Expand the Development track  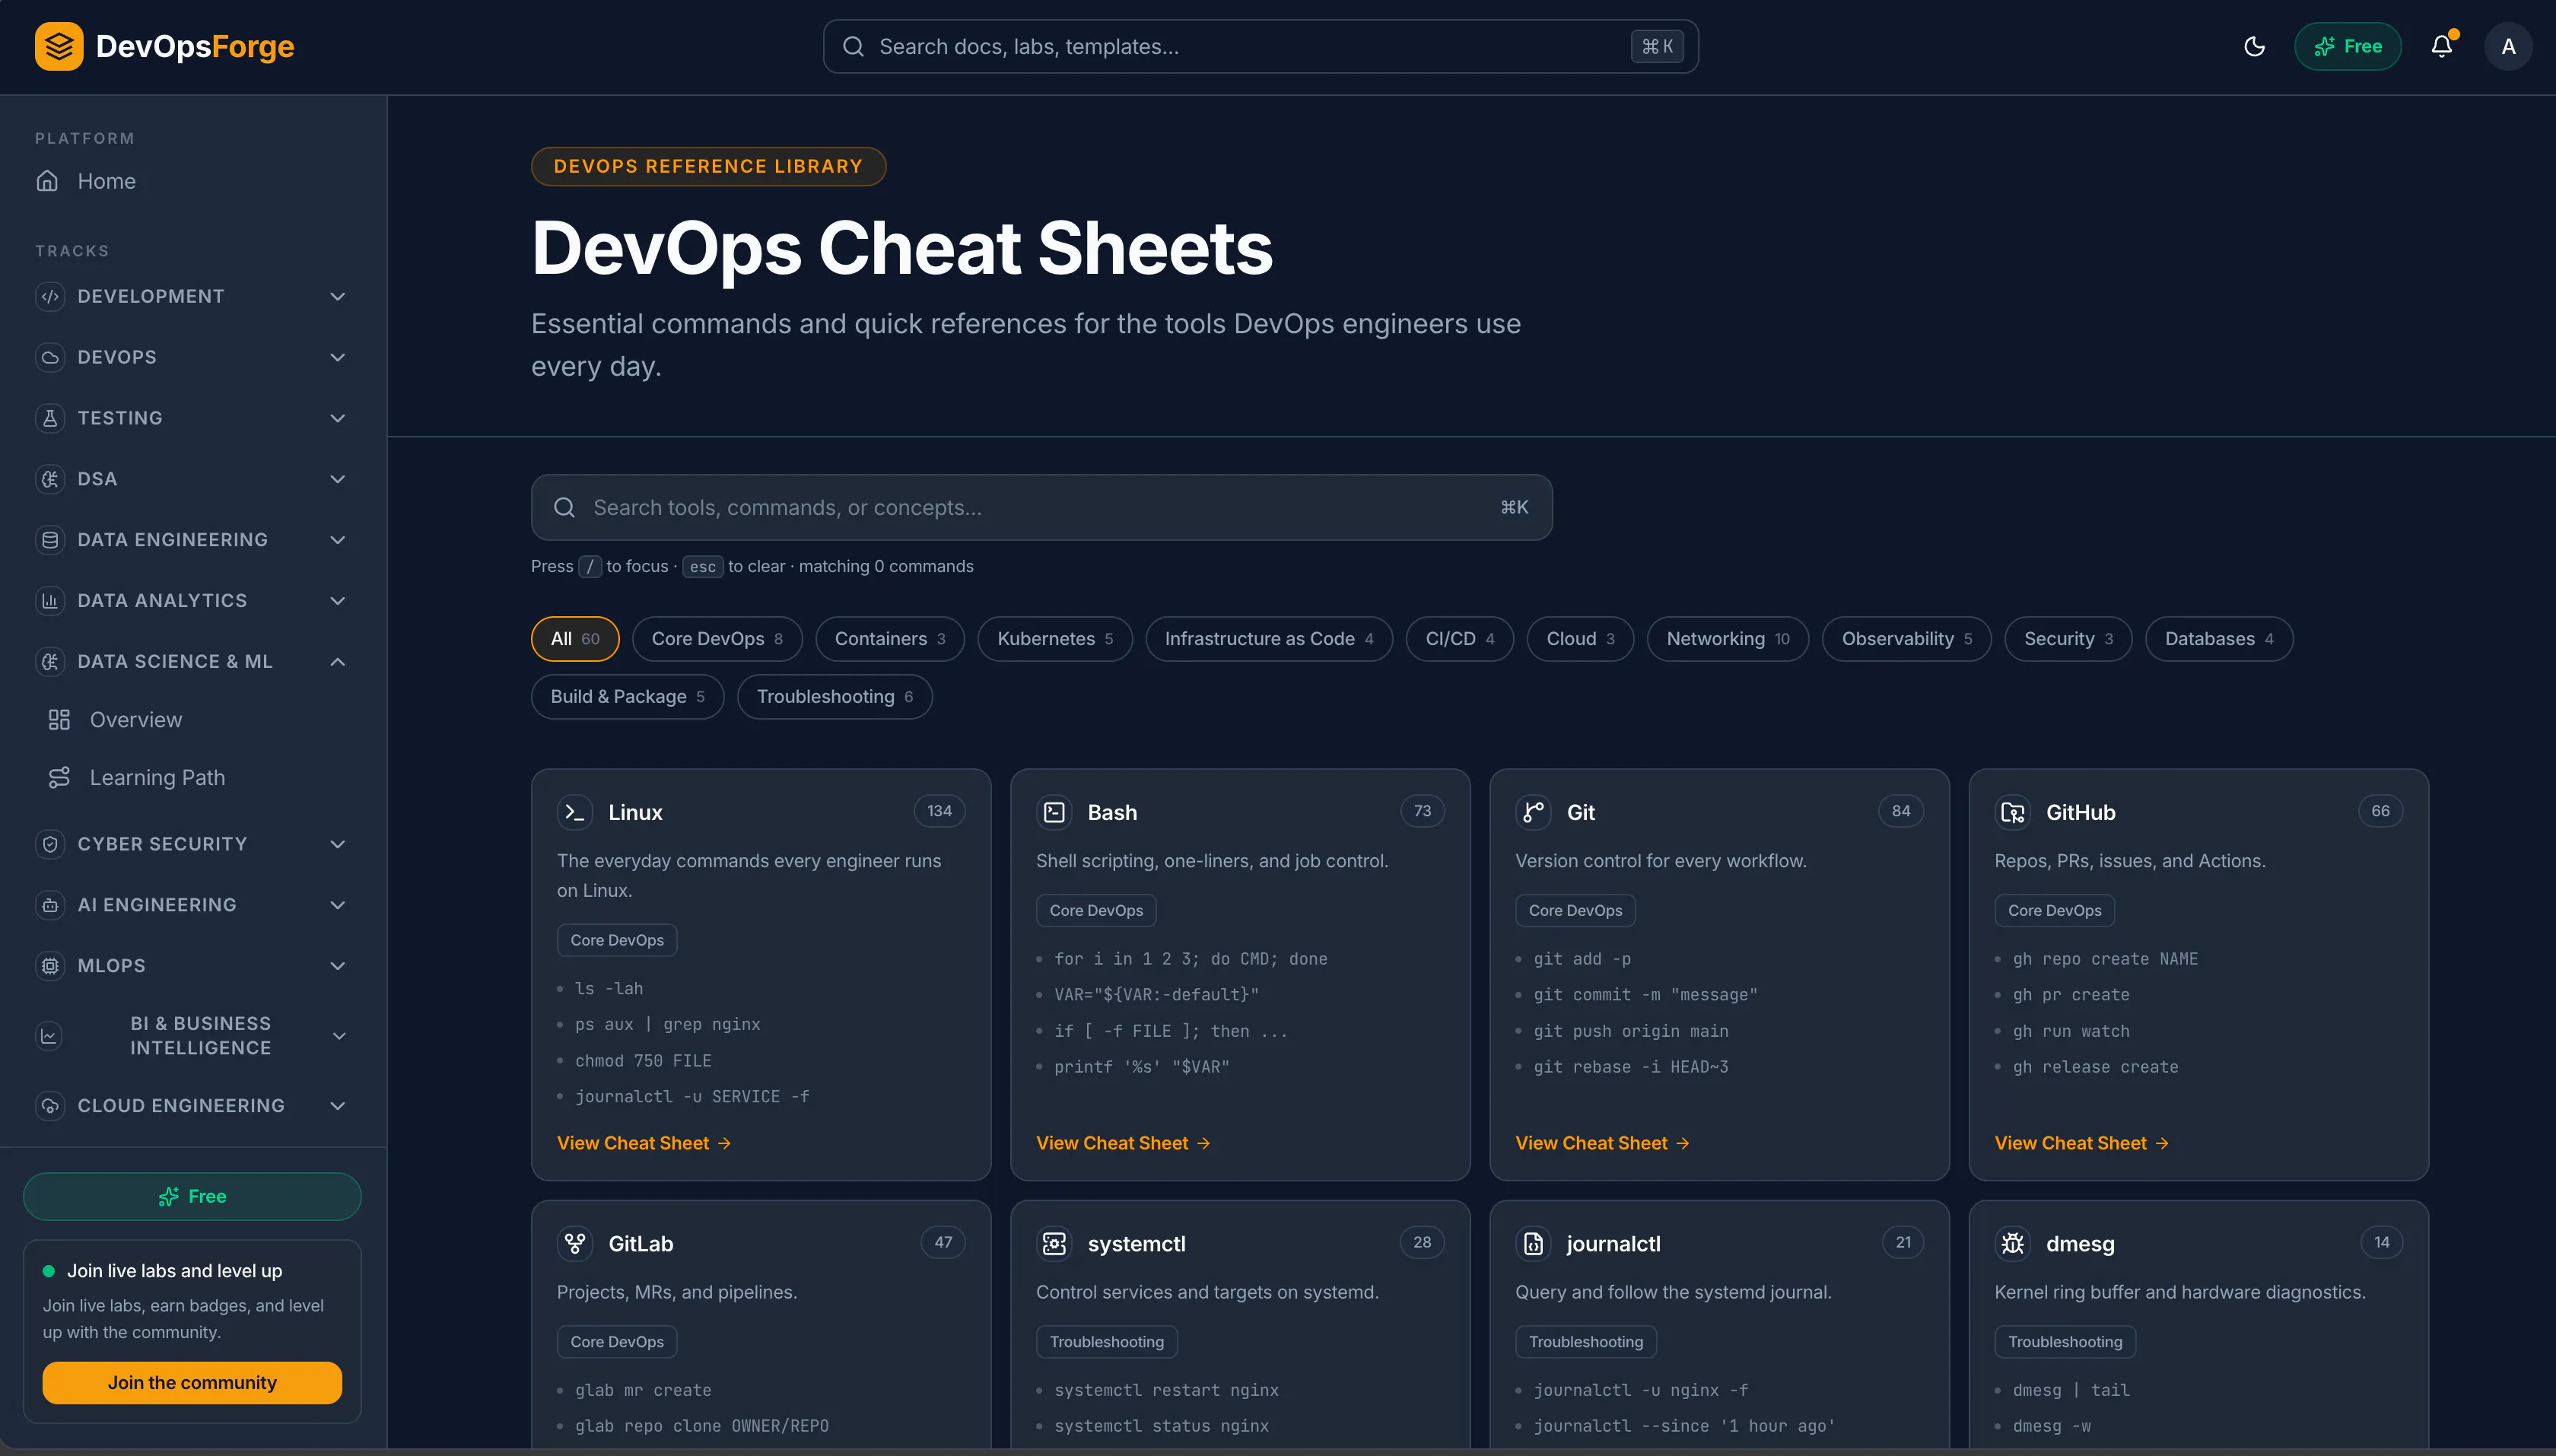[x=190, y=297]
